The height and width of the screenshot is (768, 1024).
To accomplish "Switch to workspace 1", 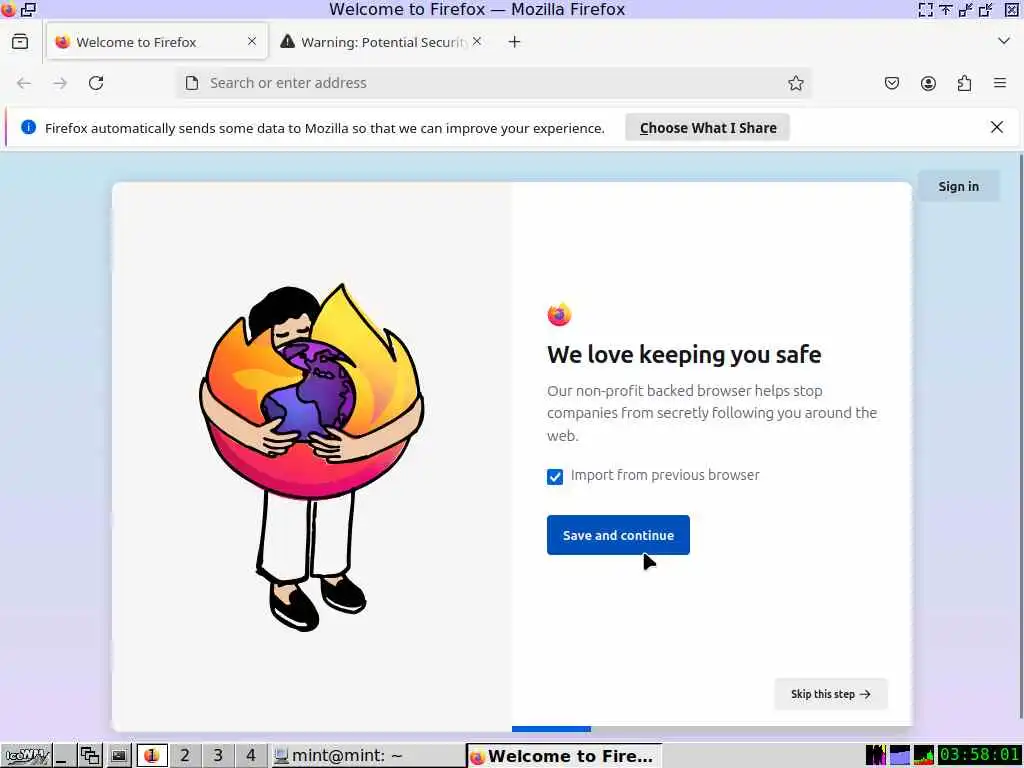I will [152, 756].
